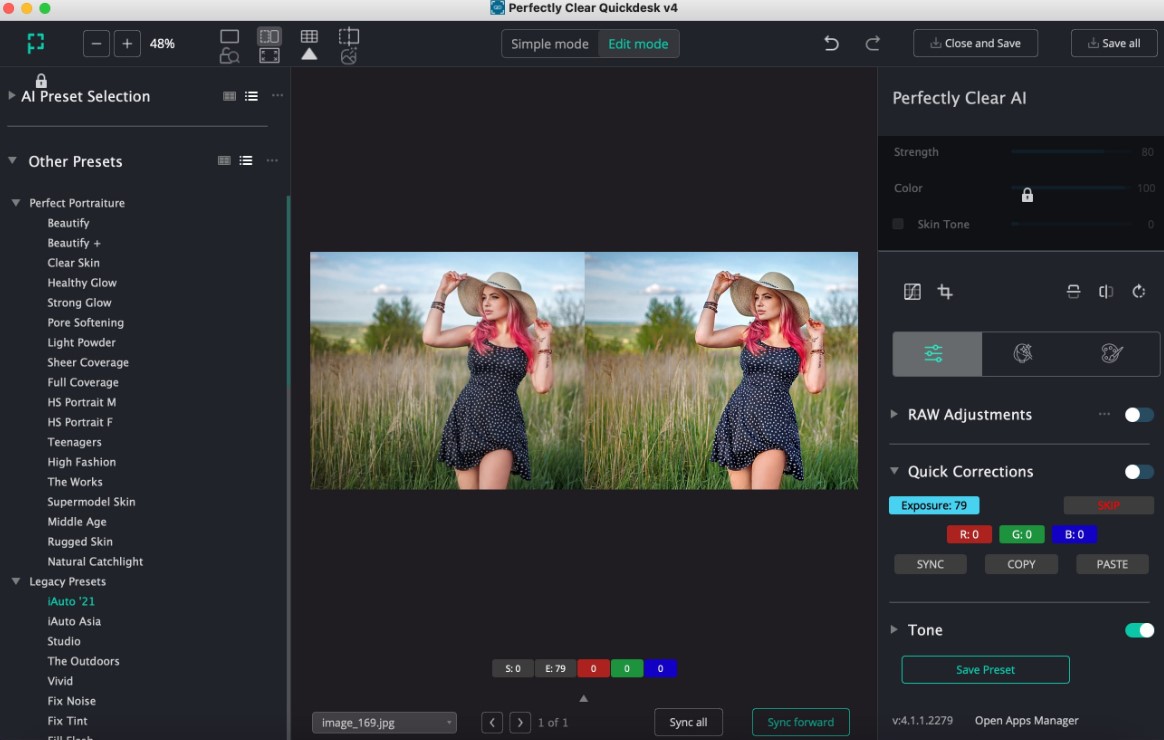The width and height of the screenshot is (1164, 740).
Task: Select the fit-to-screen view icon
Action: pos(269,56)
